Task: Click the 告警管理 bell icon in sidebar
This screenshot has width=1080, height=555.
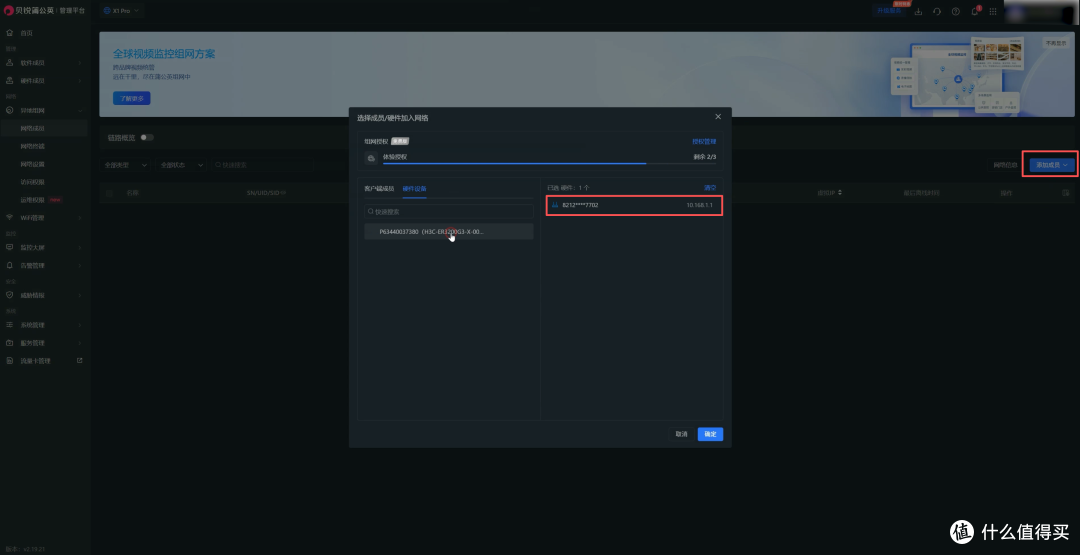Action: pyautogui.click(x=10, y=265)
